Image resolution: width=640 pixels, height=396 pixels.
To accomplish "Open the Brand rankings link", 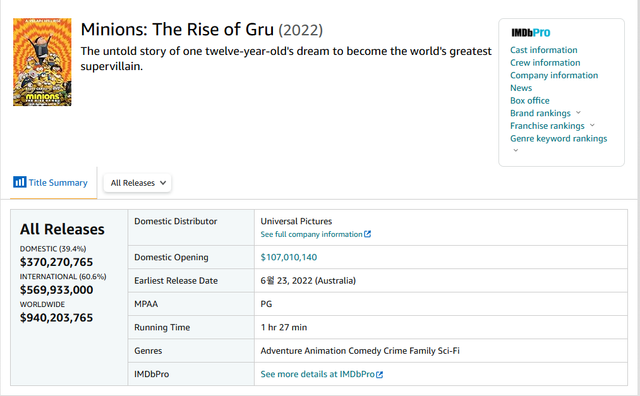I will tap(540, 113).
